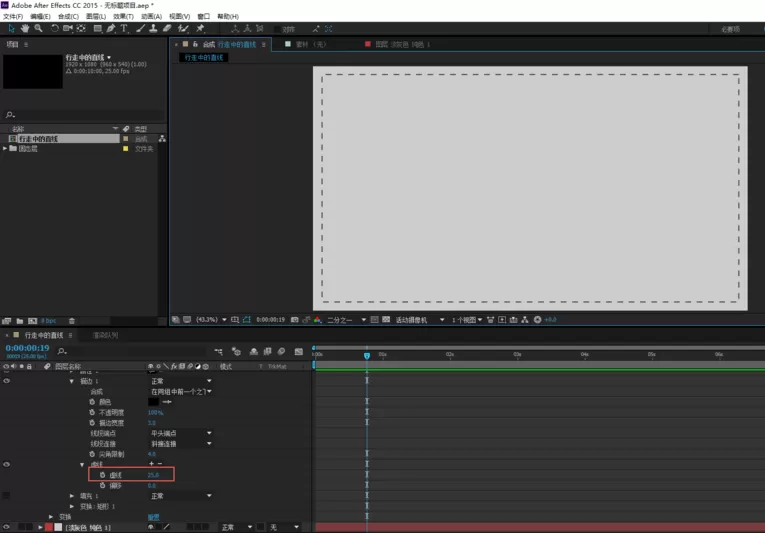Viewport: 765px width, 533px height.
Task: Click the timeline playhead current time indicator
Action: [x=367, y=356]
